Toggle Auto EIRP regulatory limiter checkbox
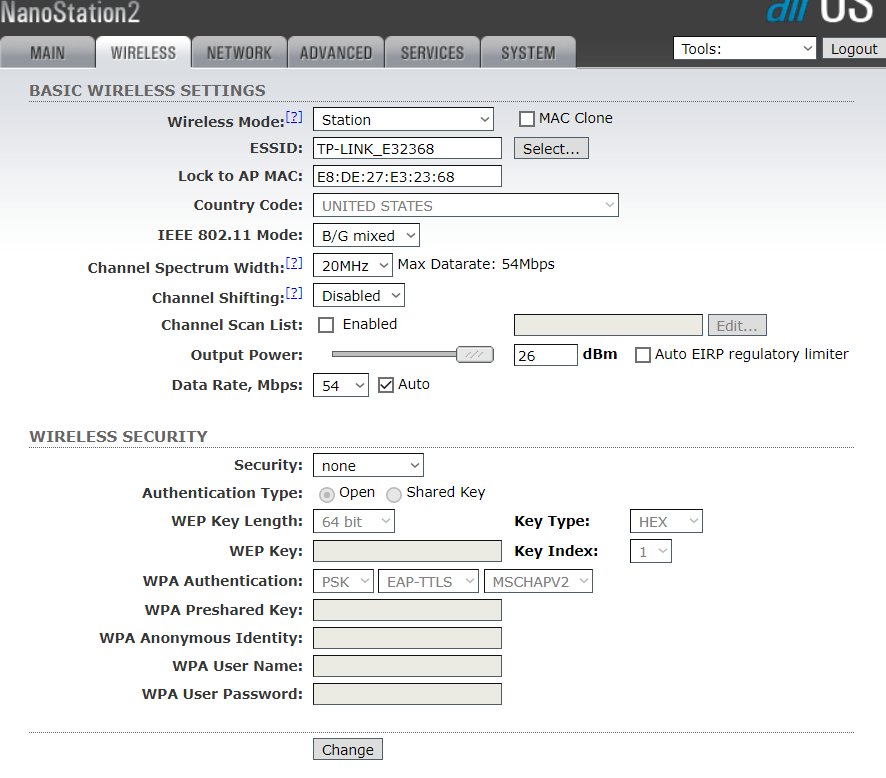Screen dimensions: 886x778 pos(642,355)
